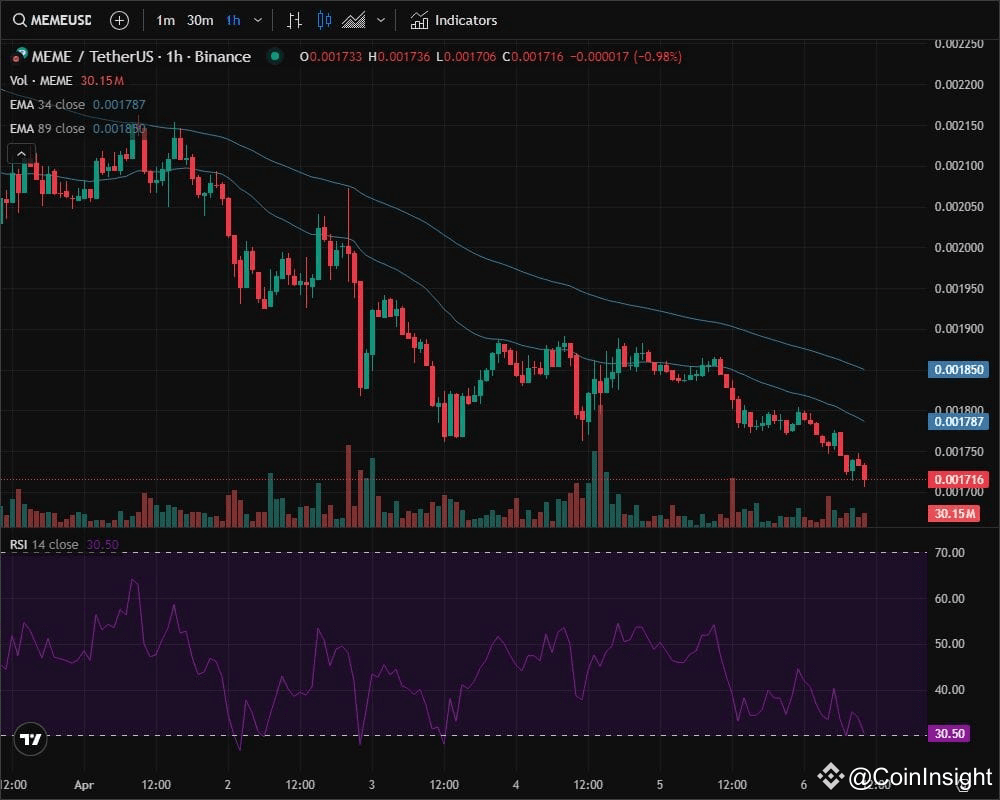
Task: Click the 0.002000 price axis label
Action: click(x=959, y=248)
